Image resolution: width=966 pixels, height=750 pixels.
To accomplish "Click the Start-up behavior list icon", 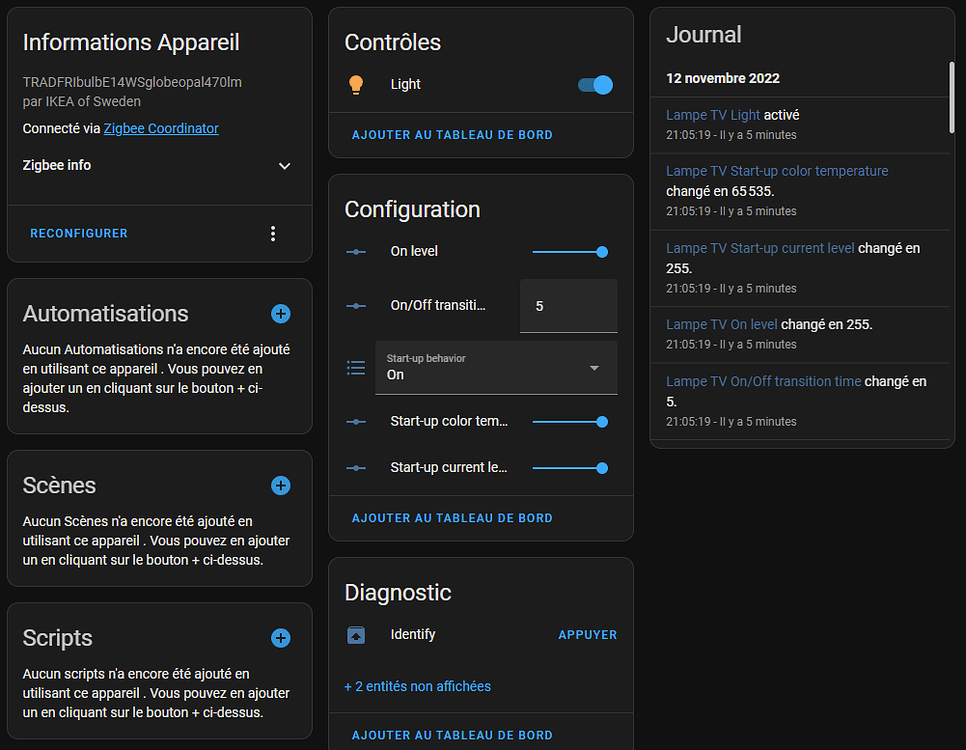I will coord(356,368).
